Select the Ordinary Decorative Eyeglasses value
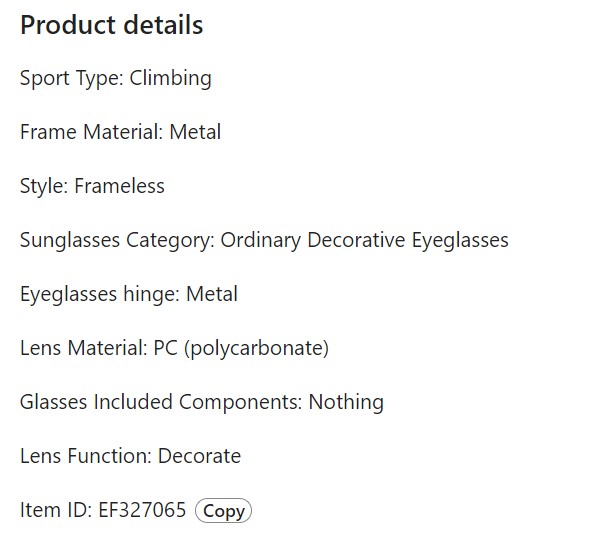610x540 pixels. point(364,240)
